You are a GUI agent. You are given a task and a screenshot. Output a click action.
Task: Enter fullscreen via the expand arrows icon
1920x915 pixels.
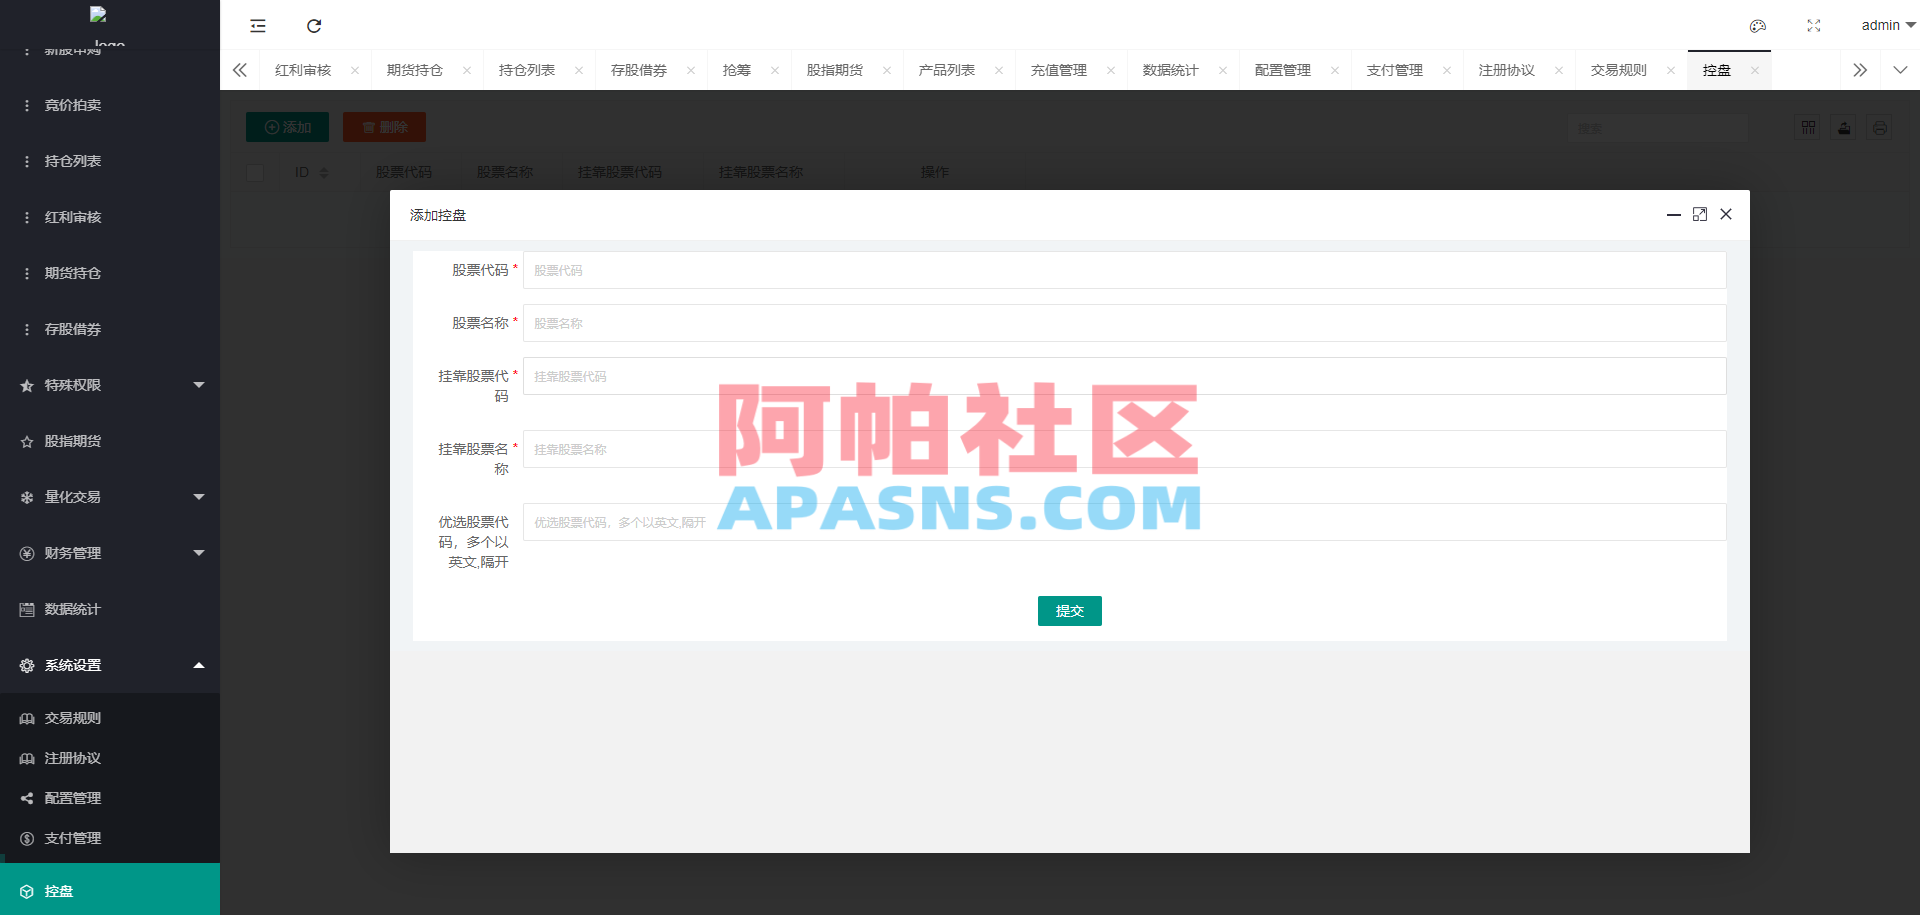(x=1813, y=26)
